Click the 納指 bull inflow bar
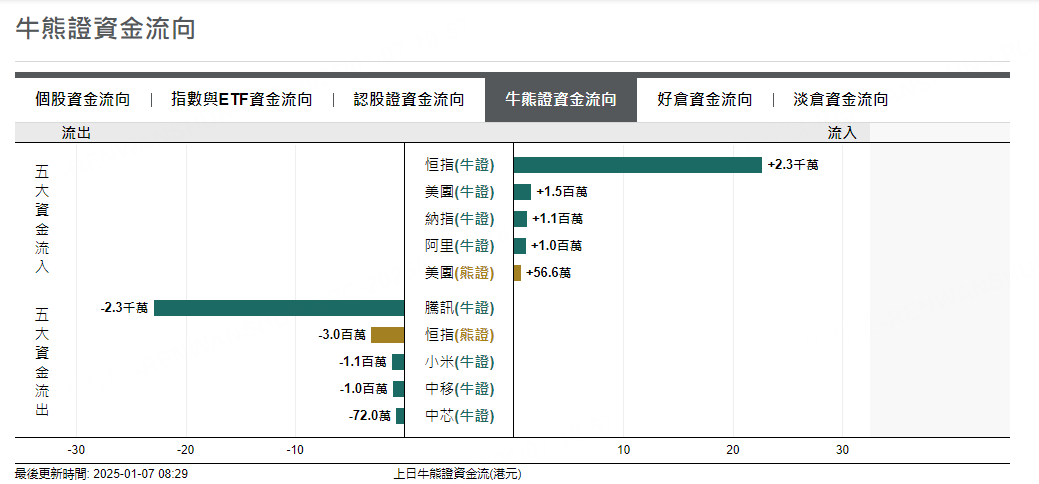The width and height of the screenshot is (1039, 484). [x=520, y=219]
